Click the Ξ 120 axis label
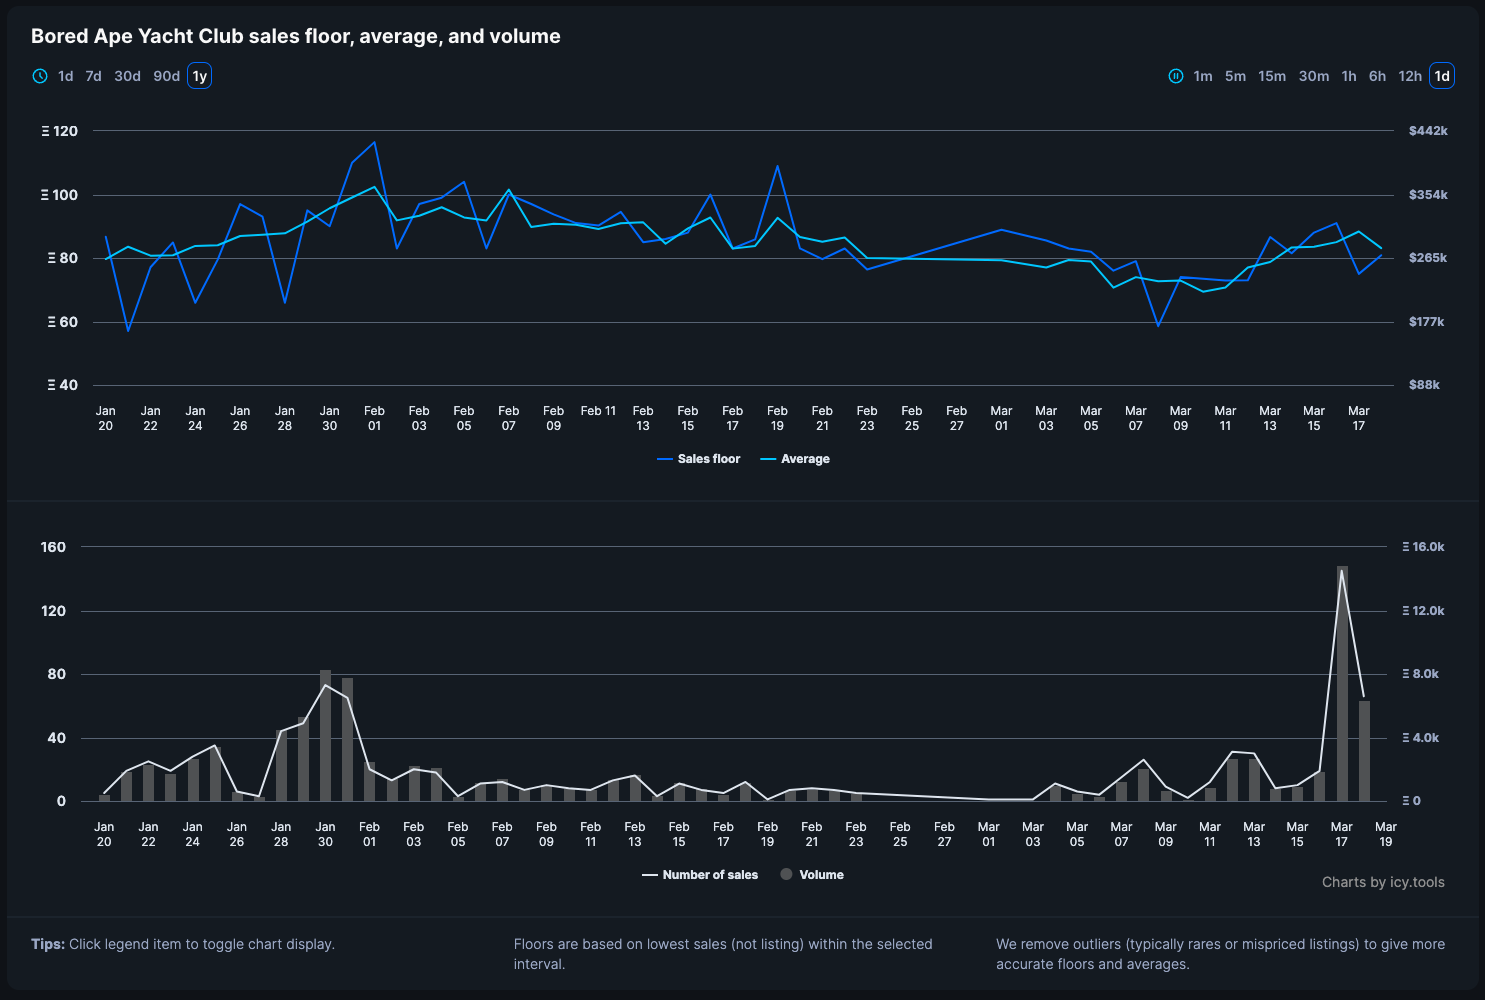 (60, 131)
